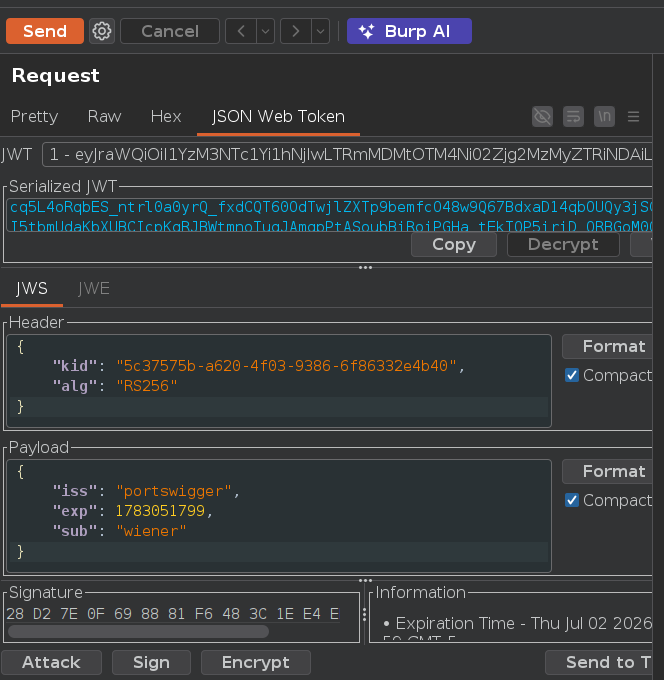This screenshot has height=680, width=664.
Task: Click the exp value 1783051799
Action: point(160,511)
